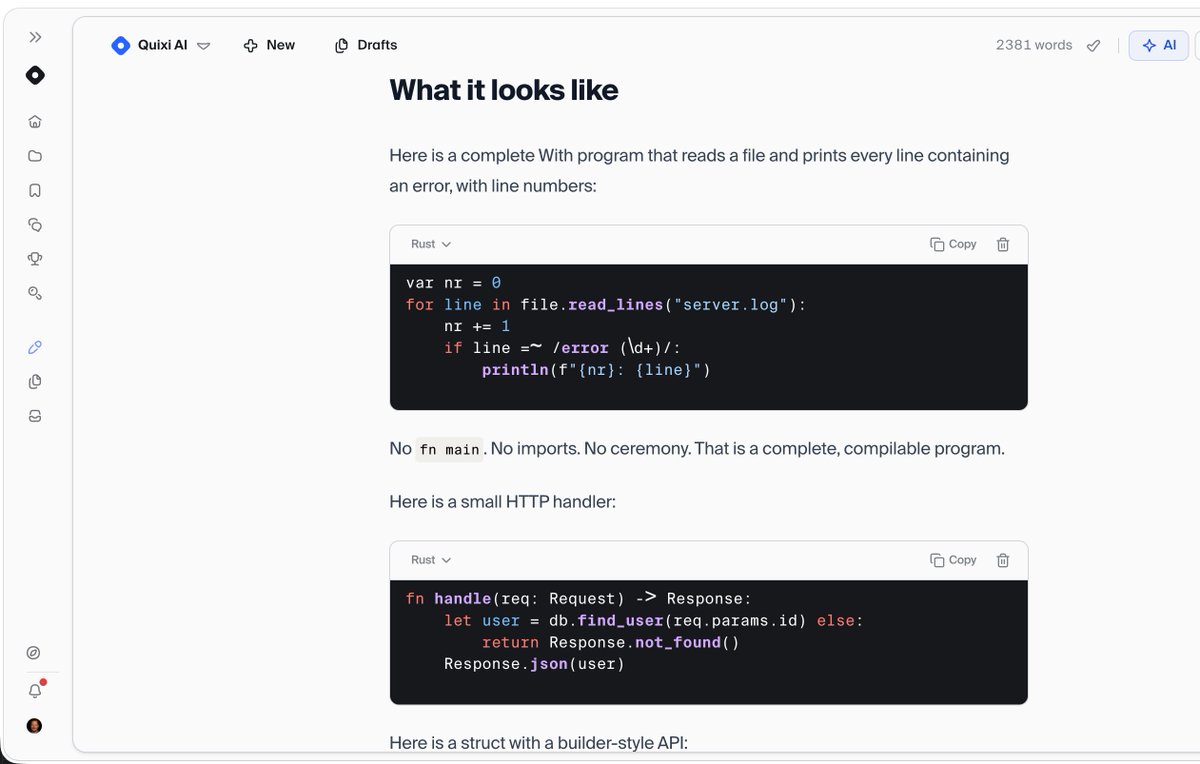Open the key icon in sidebar
The height and width of the screenshot is (764, 1200).
[35, 292]
